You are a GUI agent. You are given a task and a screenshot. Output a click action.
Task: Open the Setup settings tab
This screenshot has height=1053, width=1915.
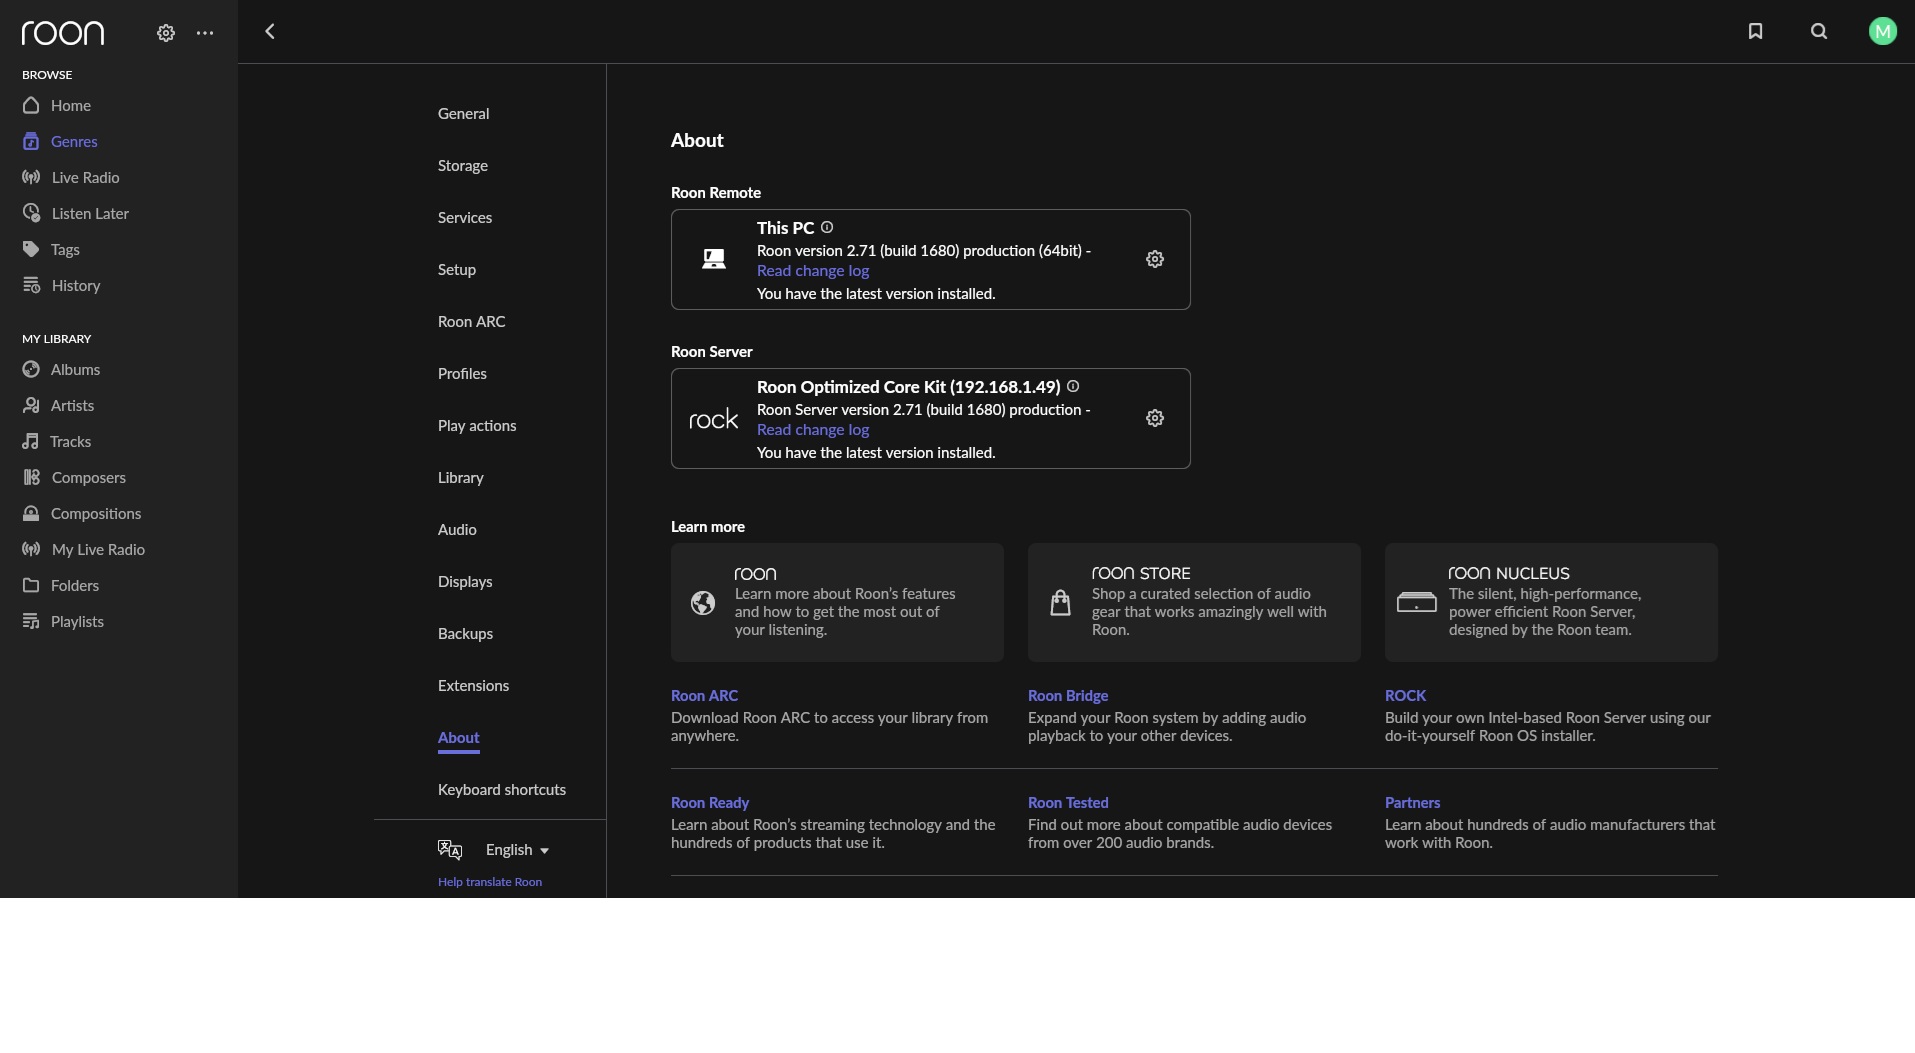[457, 270]
